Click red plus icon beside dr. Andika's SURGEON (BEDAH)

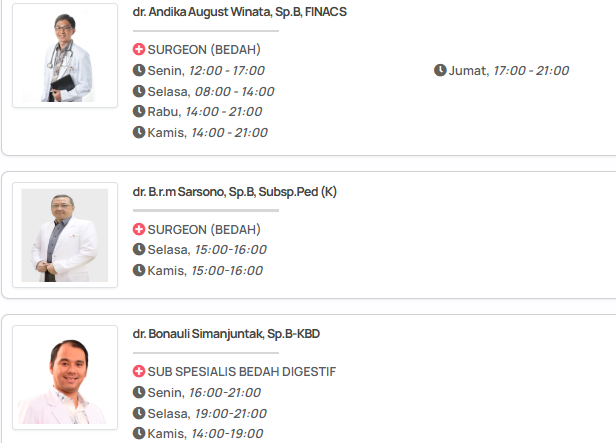(x=139, y=50)
